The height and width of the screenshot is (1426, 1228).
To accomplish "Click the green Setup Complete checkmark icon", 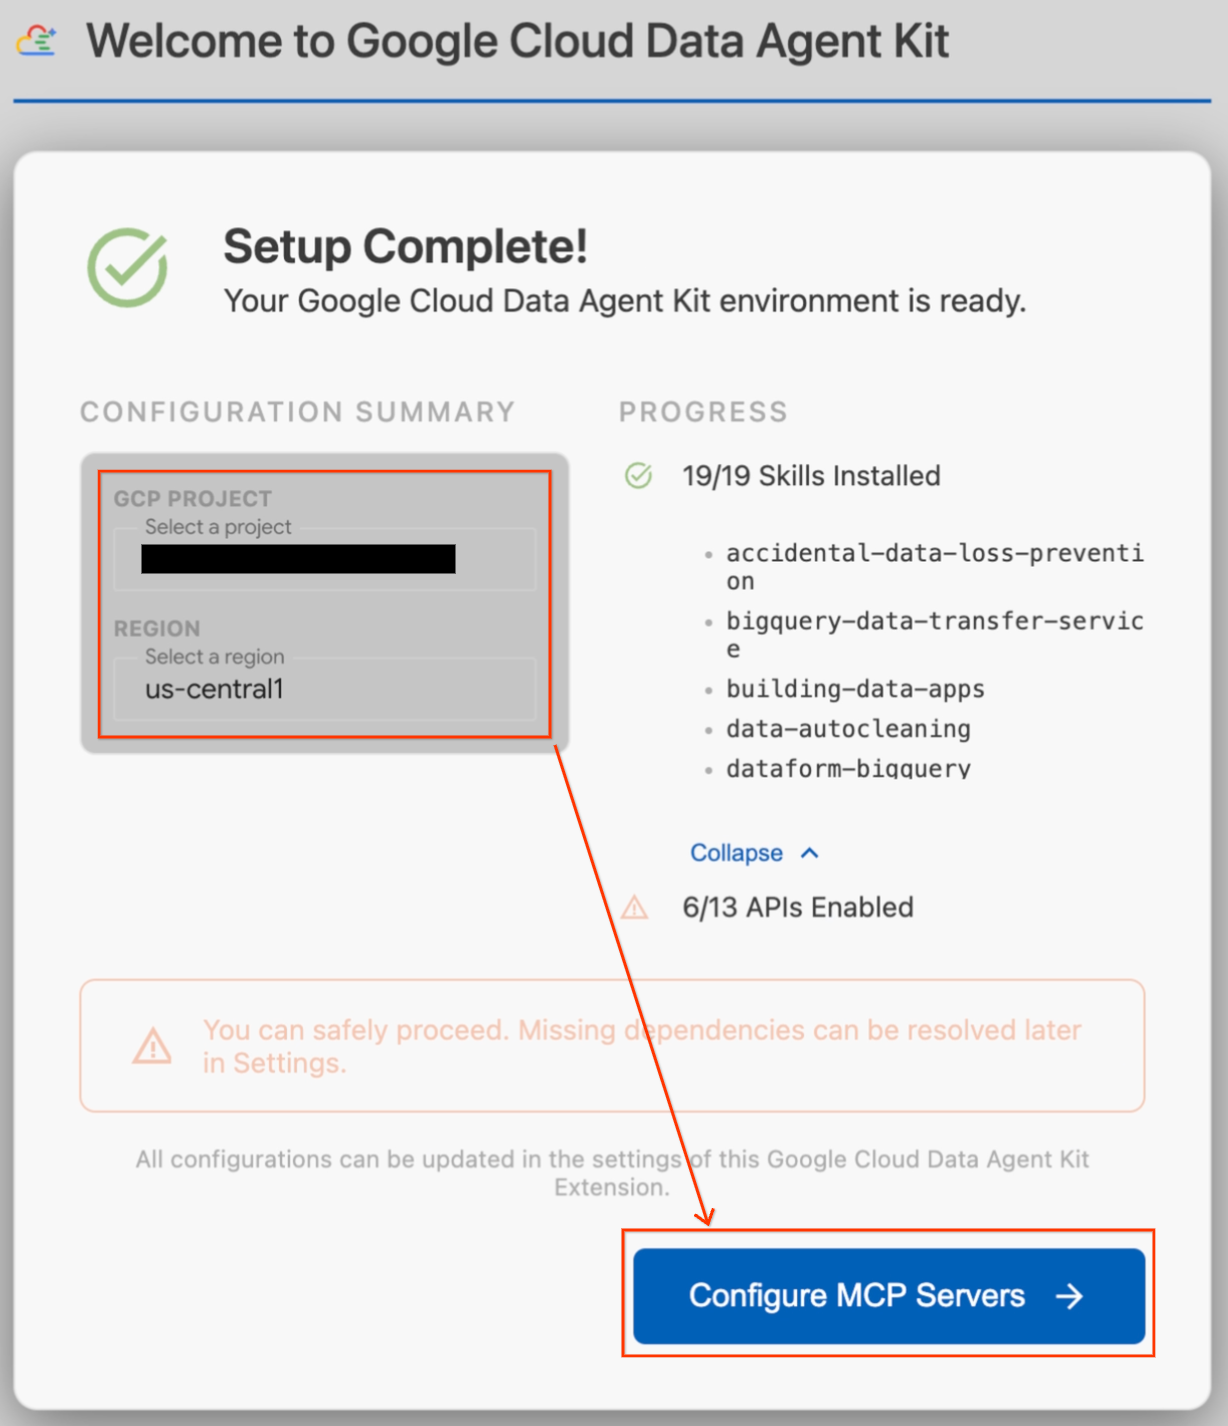I will (127, 267).
